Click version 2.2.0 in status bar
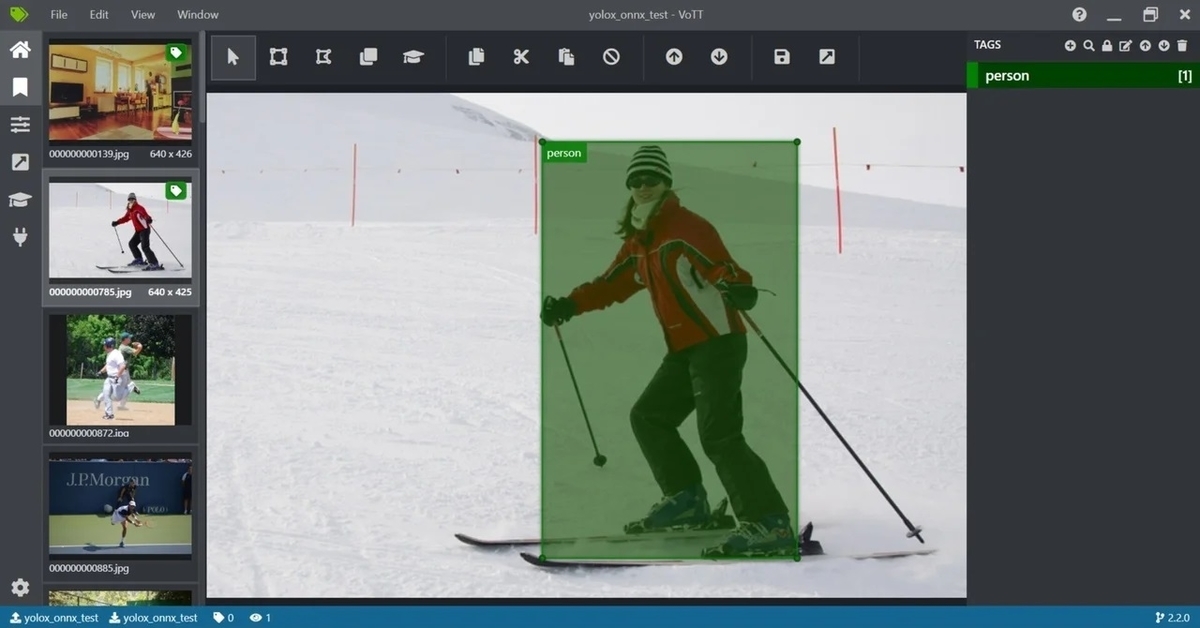The height and width of the screenshot is (628, 1200). coord(1172,618)
